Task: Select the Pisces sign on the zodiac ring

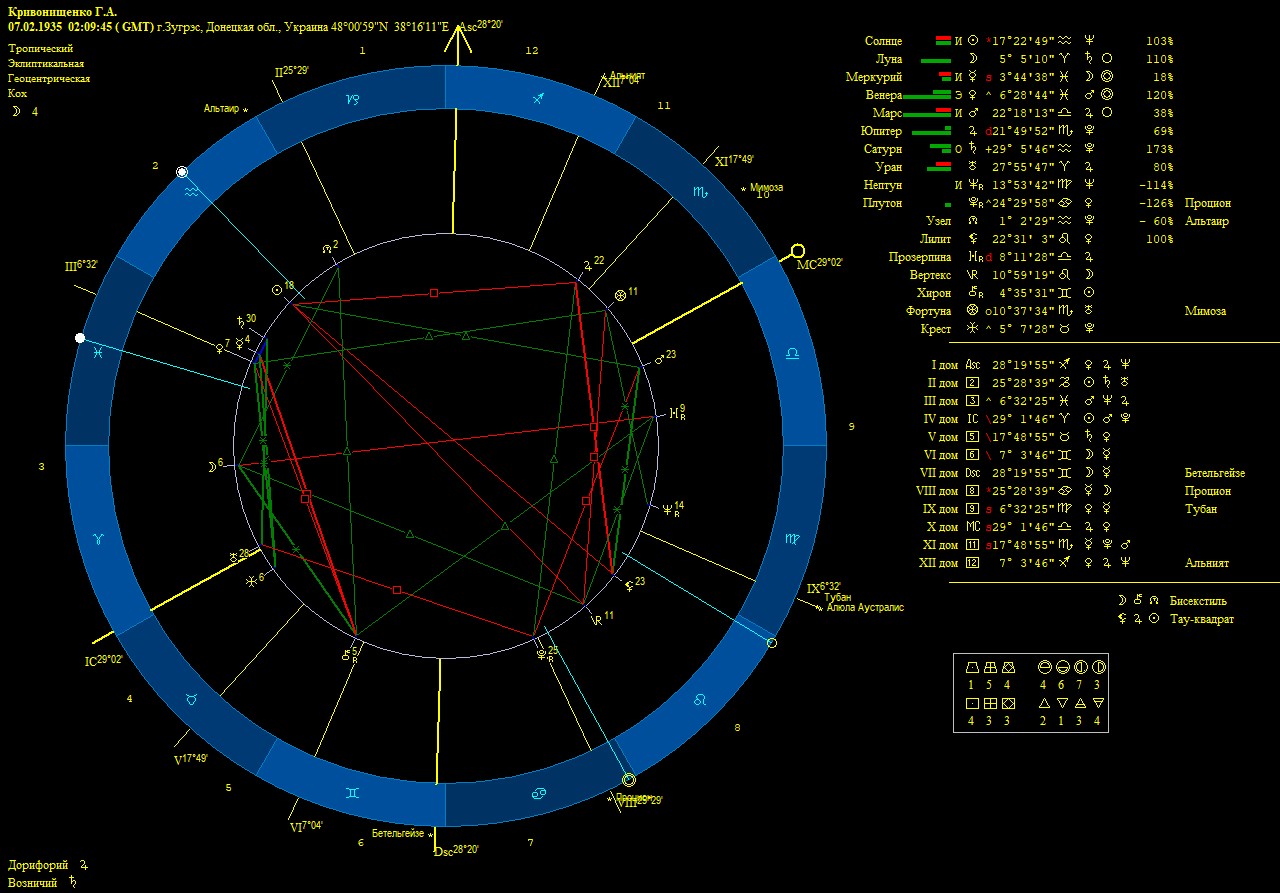Action: point(97,354)
